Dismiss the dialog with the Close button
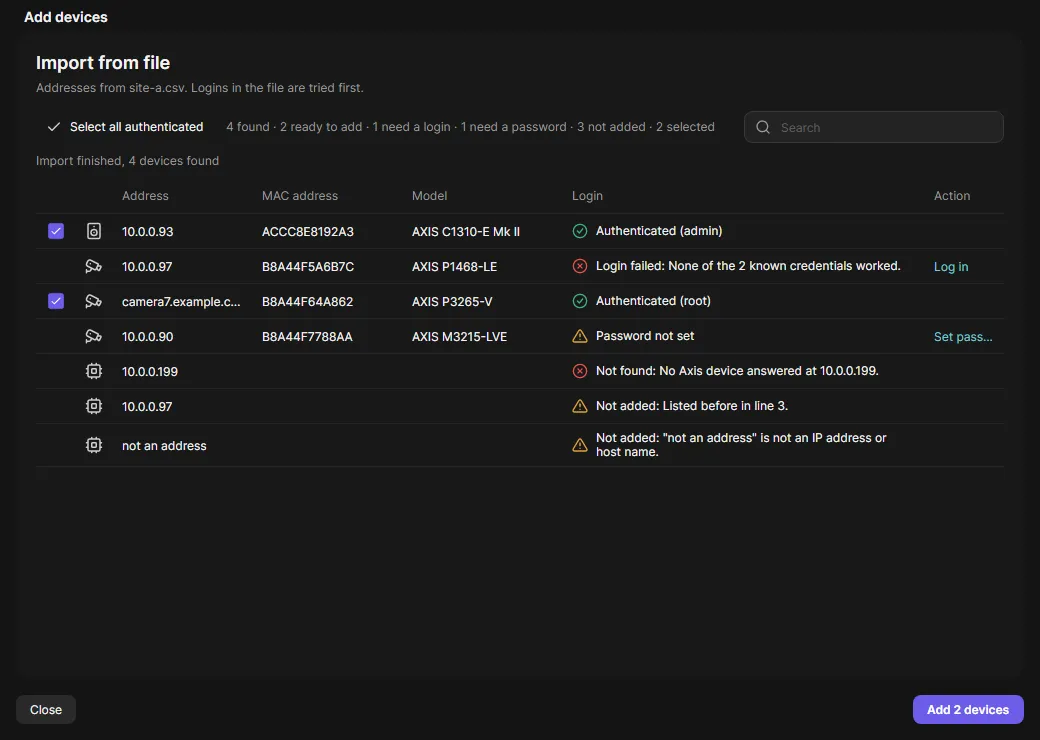The width and height of the screenshot is (1040, 740). pos(46,709)
